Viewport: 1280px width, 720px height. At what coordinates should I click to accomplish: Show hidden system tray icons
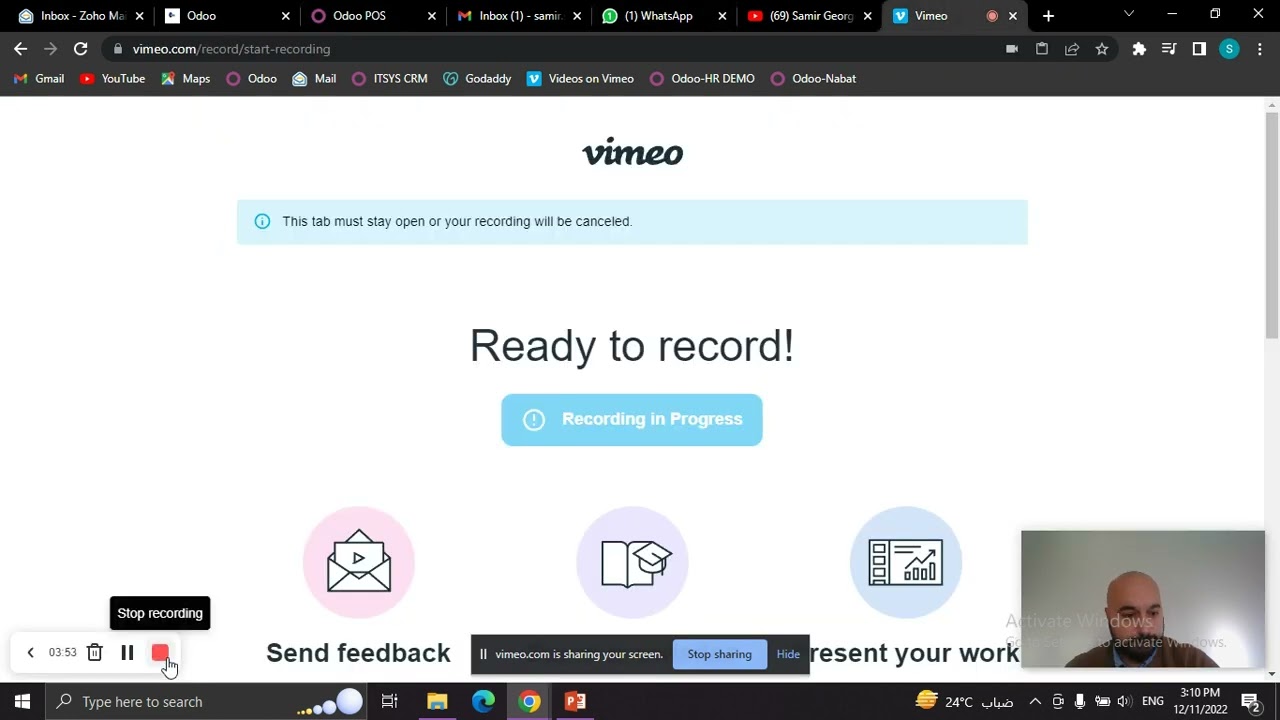1035,702
